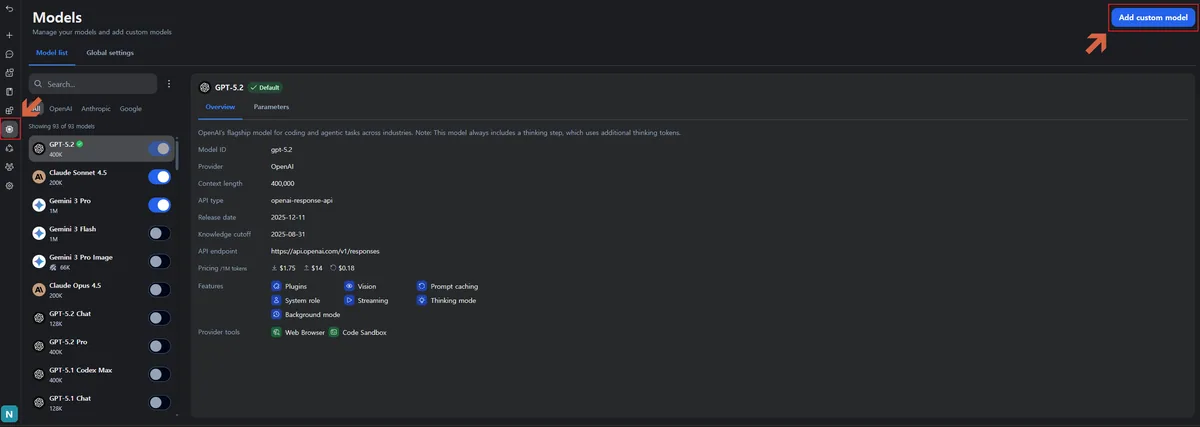Click the System role feature icon
This screenshot has height=427, width=1200.
[x=276, y=300]
